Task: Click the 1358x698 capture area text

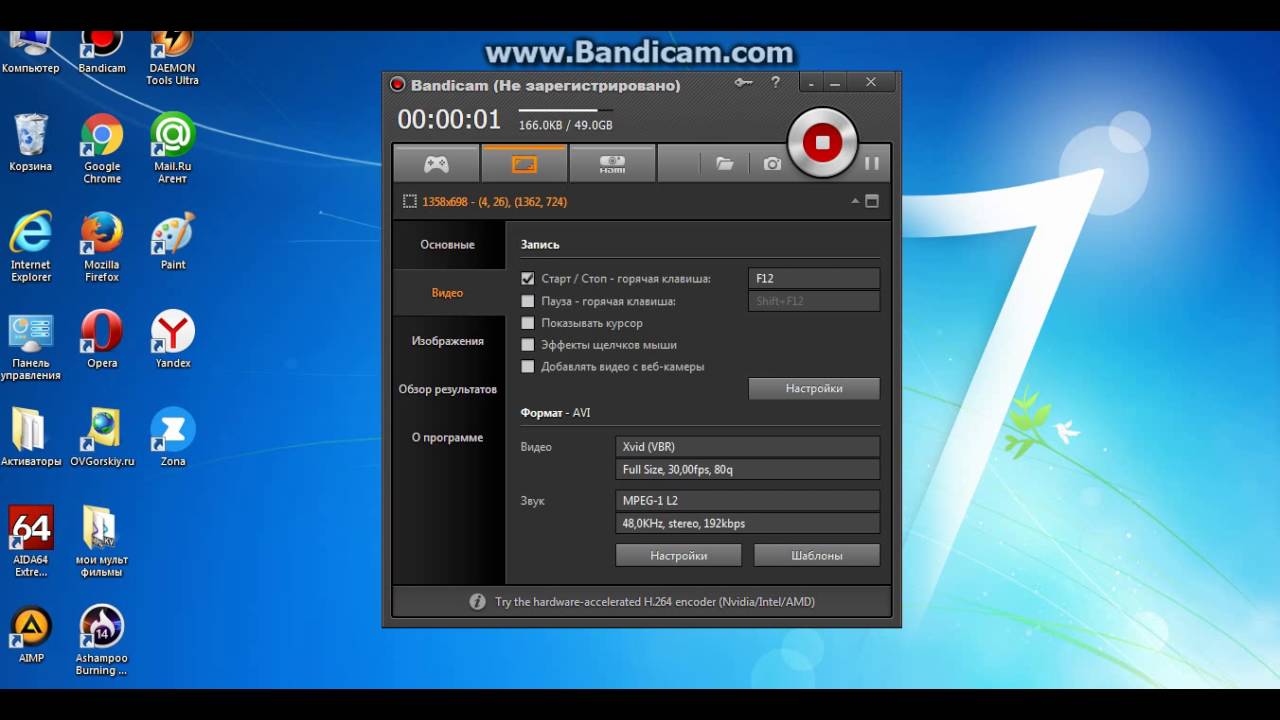Action: click(x=494, y=202)
